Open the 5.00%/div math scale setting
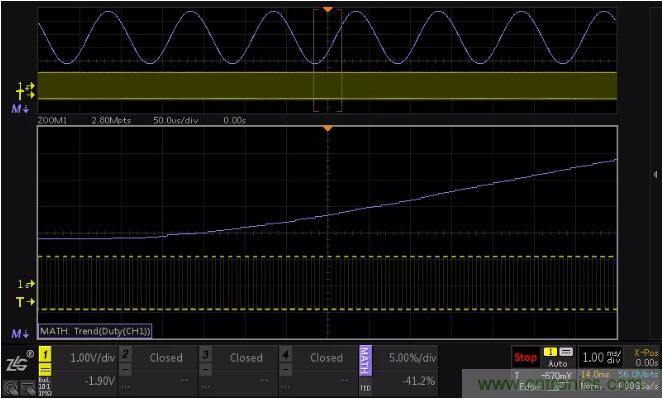Image resolution: width=662 pixels, height=399 pixels. click(412, 358)
